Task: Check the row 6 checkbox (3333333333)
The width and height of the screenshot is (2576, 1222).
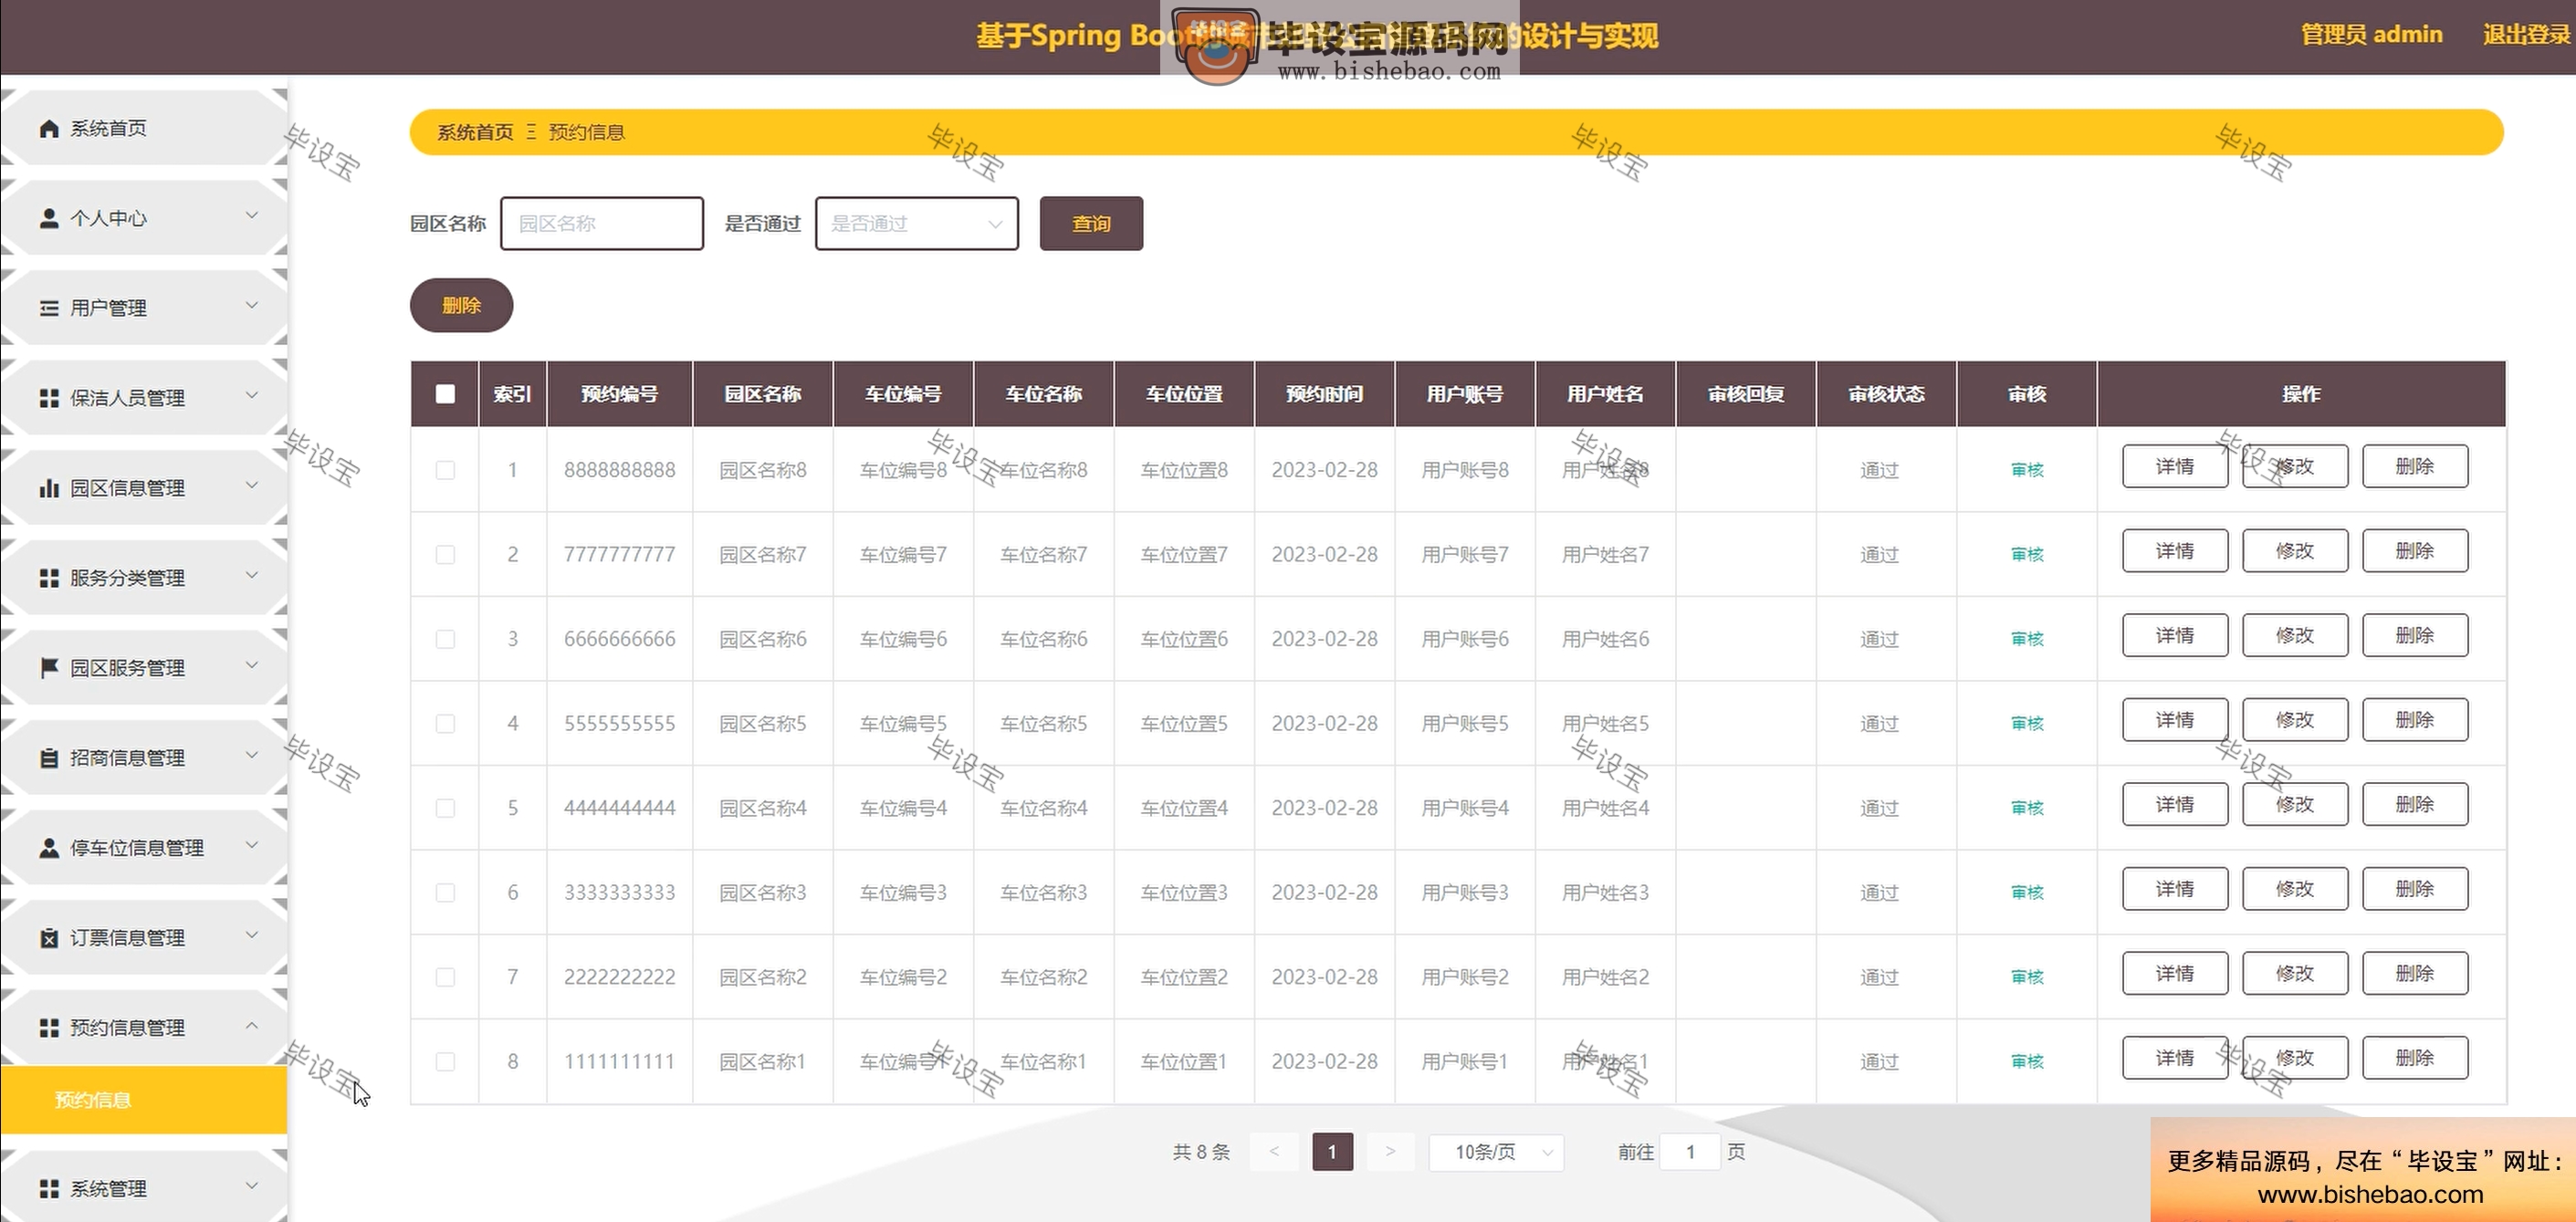Action: (445, 892)
